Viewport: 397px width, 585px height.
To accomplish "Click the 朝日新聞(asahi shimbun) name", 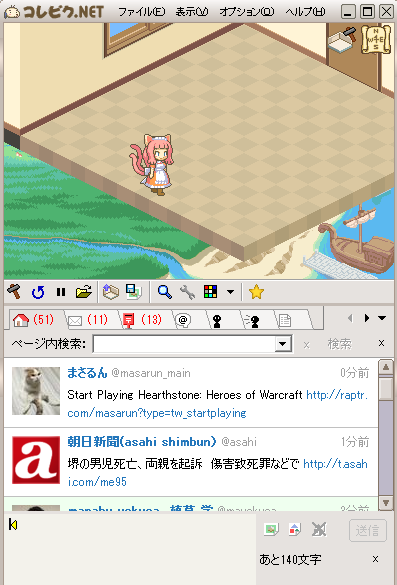I will point(142,442).
